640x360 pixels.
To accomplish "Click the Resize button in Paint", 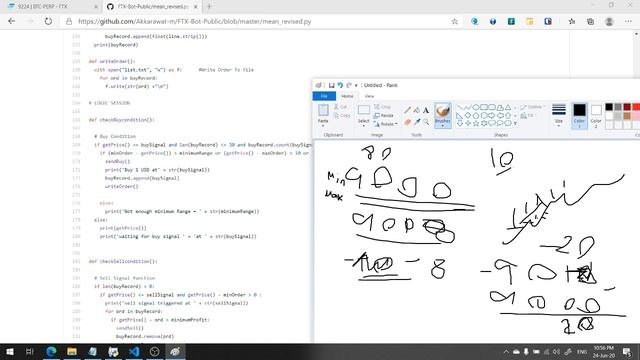I will pos(384,116).
